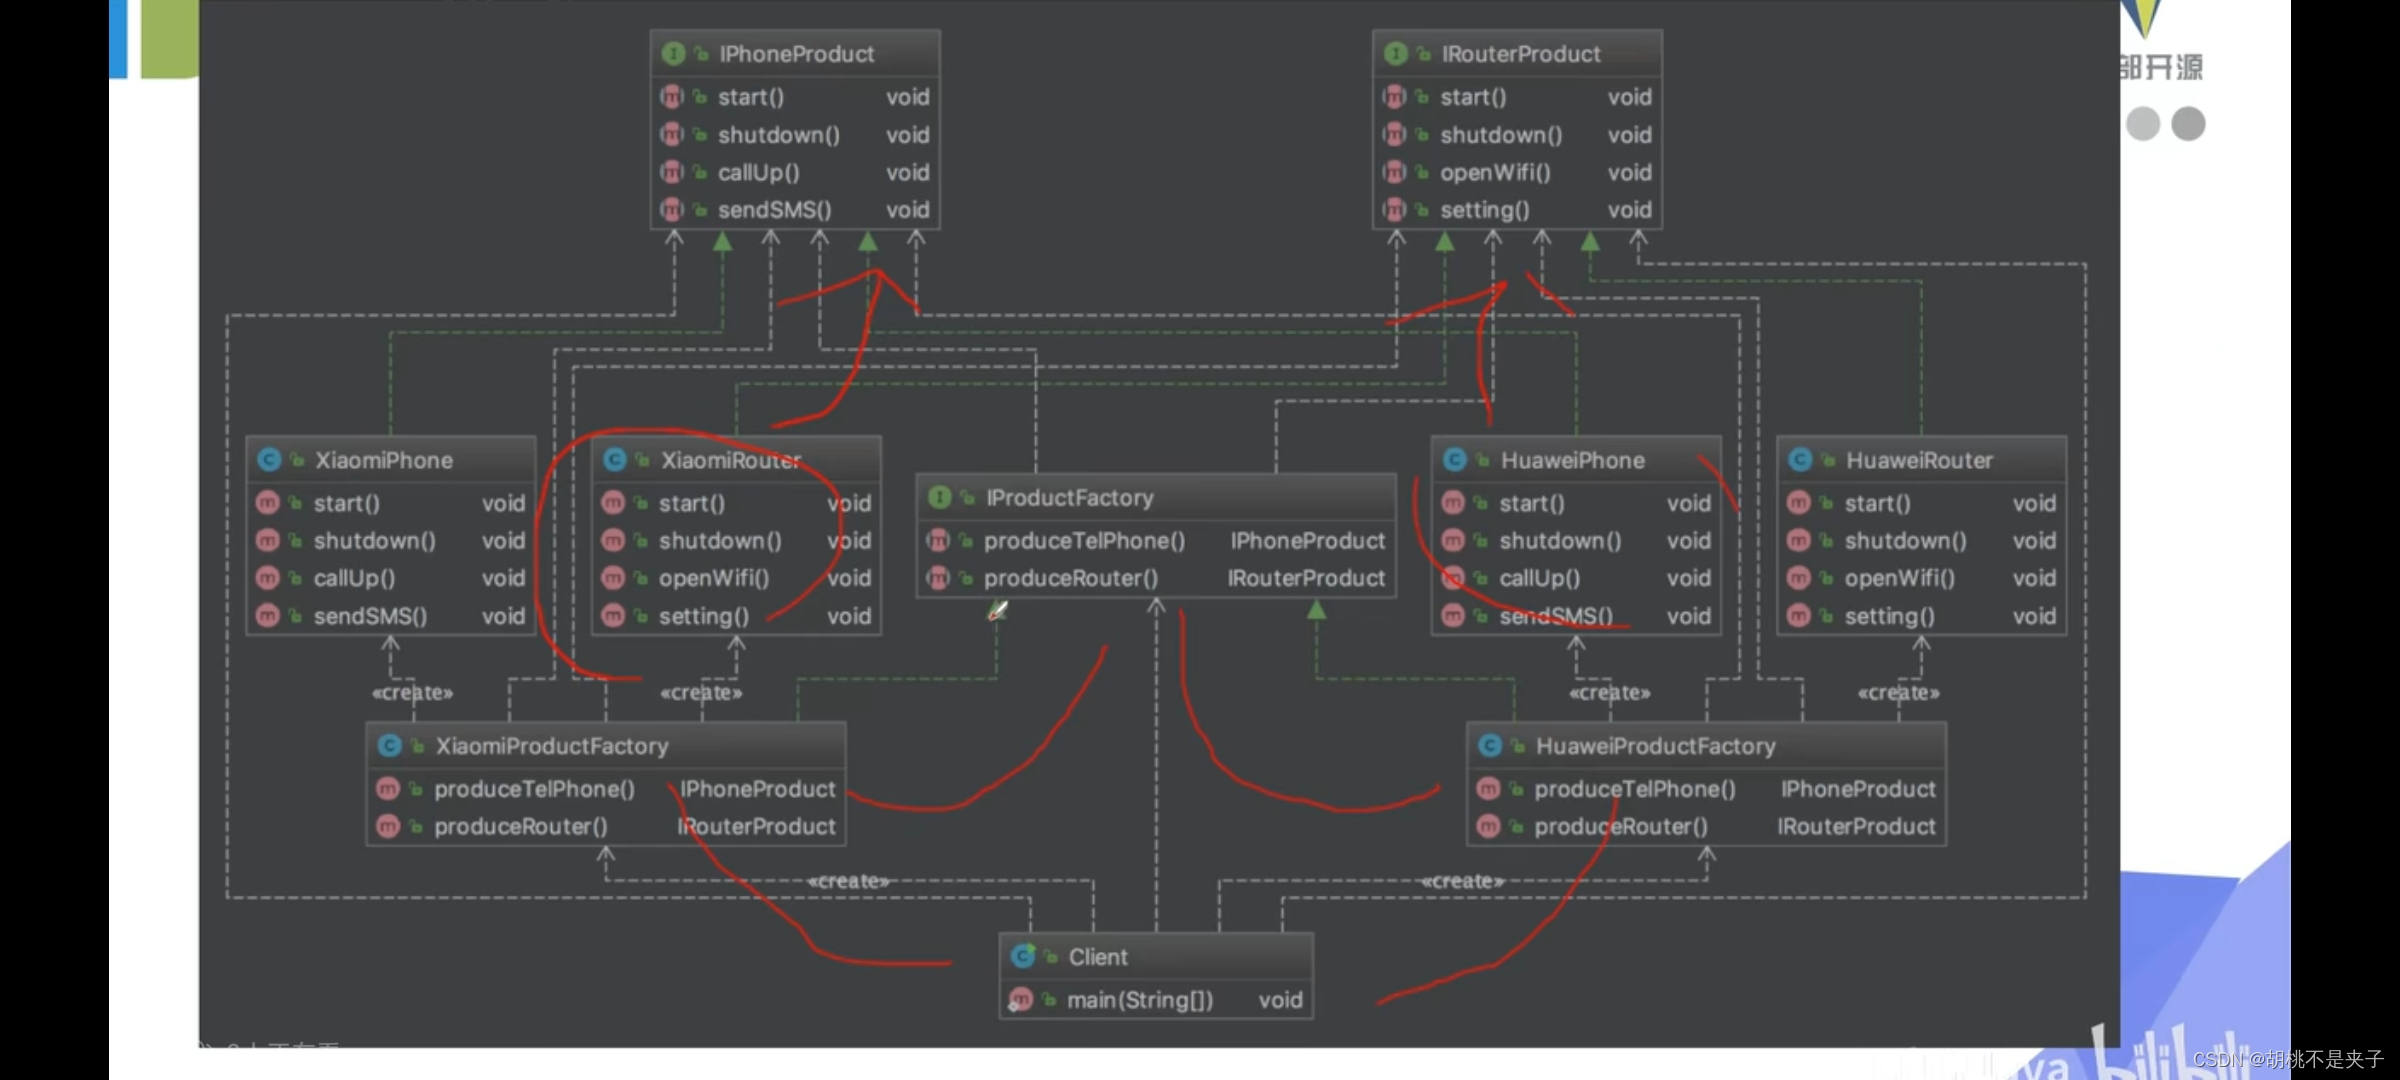Click method icon of produceTelPhone() in HuaweiProductFactory
Screen dimensions: 2400x1080
click(1488, 789)
